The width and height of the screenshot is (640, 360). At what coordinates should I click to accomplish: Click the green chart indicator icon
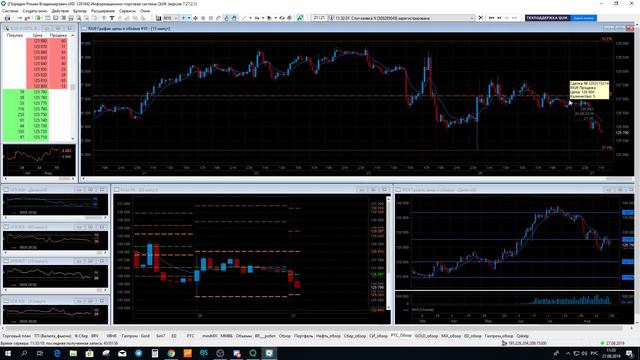(300, 18)
